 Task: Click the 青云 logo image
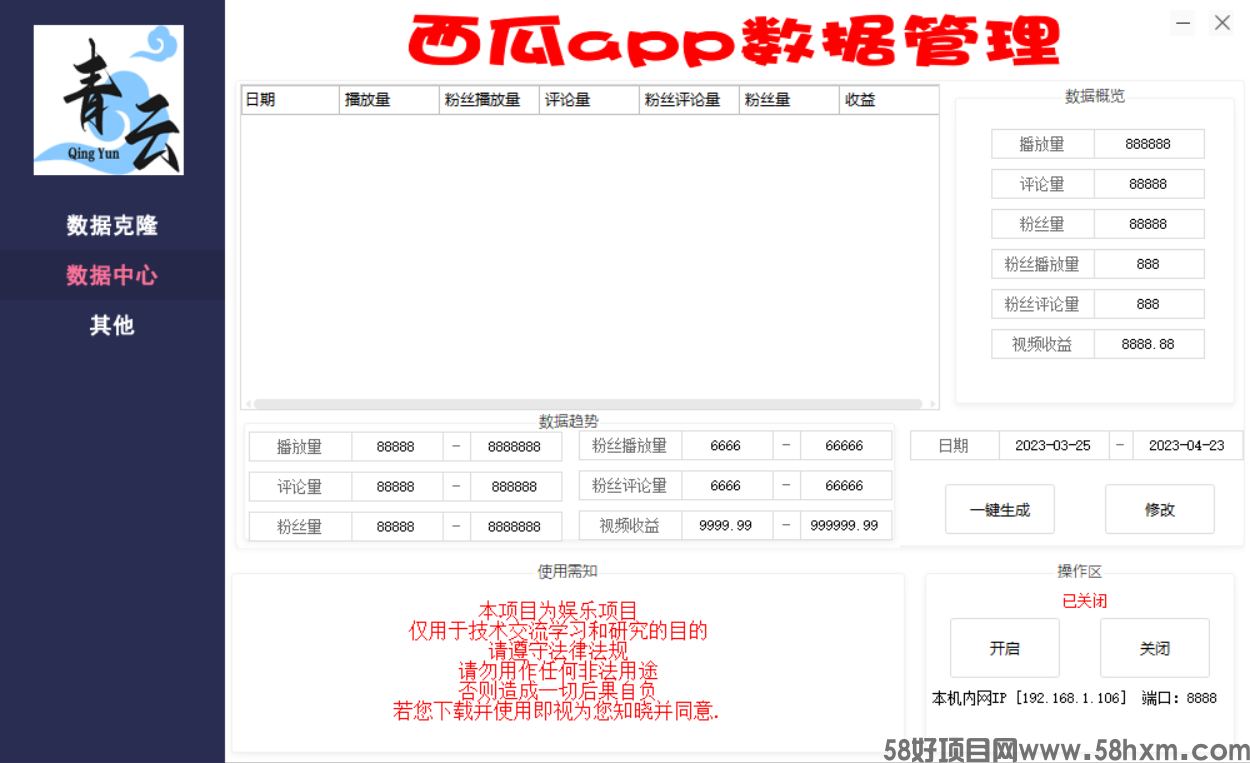tap(108, 100)
